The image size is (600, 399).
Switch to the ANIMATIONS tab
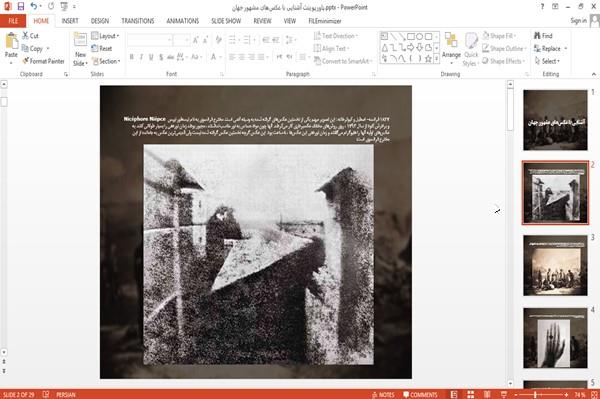[x=183, y=21]
